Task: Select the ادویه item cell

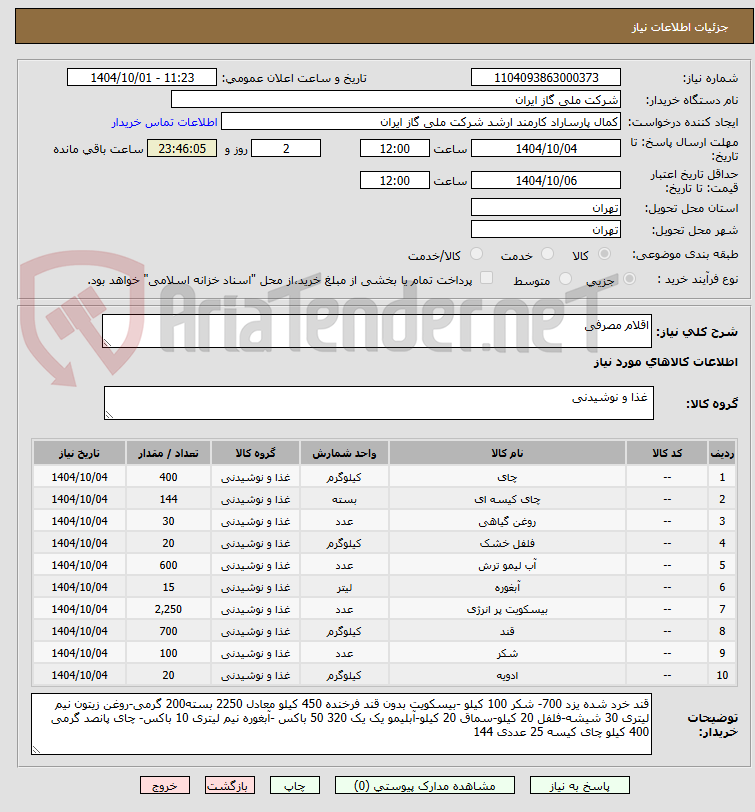Action: [x=507, y=675]
